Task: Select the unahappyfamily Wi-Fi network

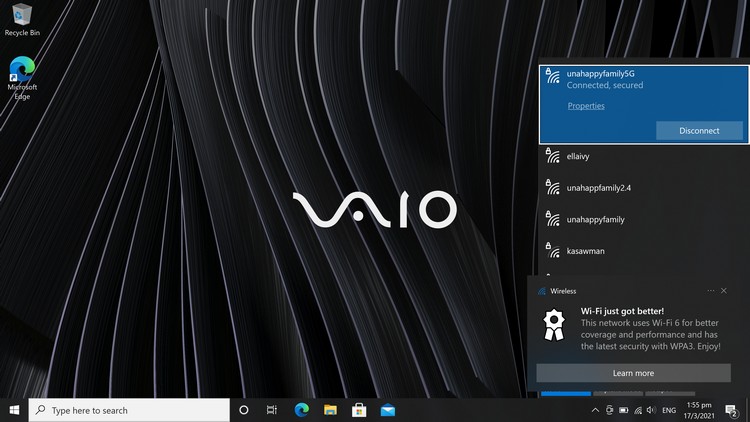Action: pyautogui.click(x=644, y=219)
